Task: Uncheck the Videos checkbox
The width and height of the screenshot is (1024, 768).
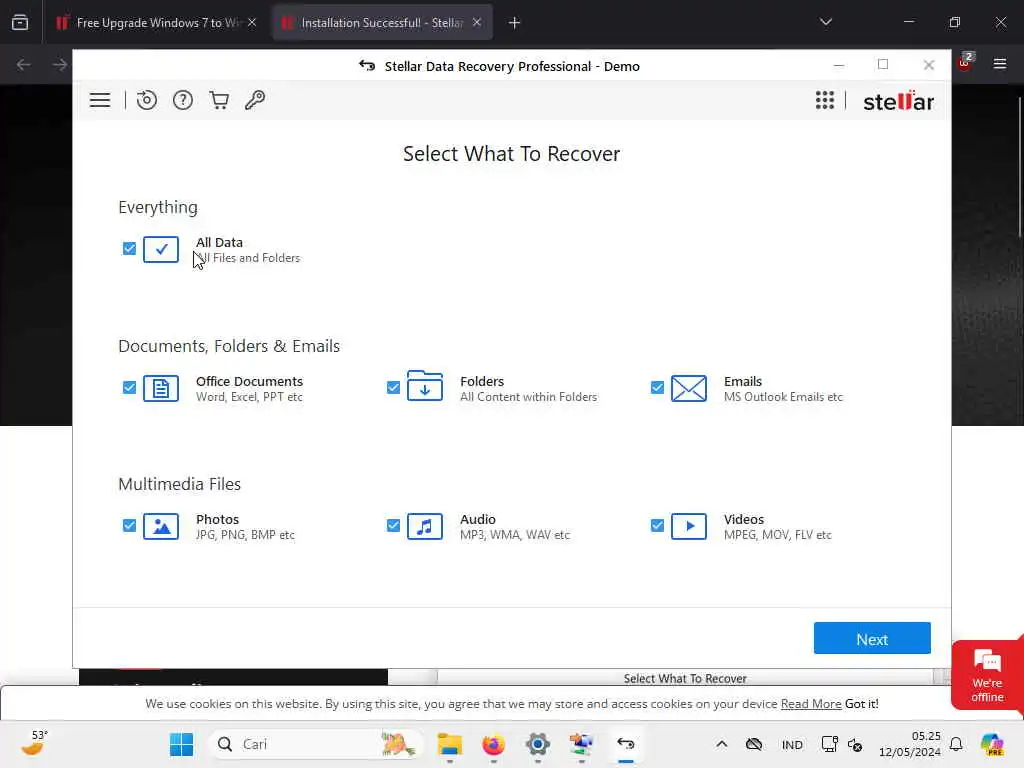Action: (x=657, y=525)
